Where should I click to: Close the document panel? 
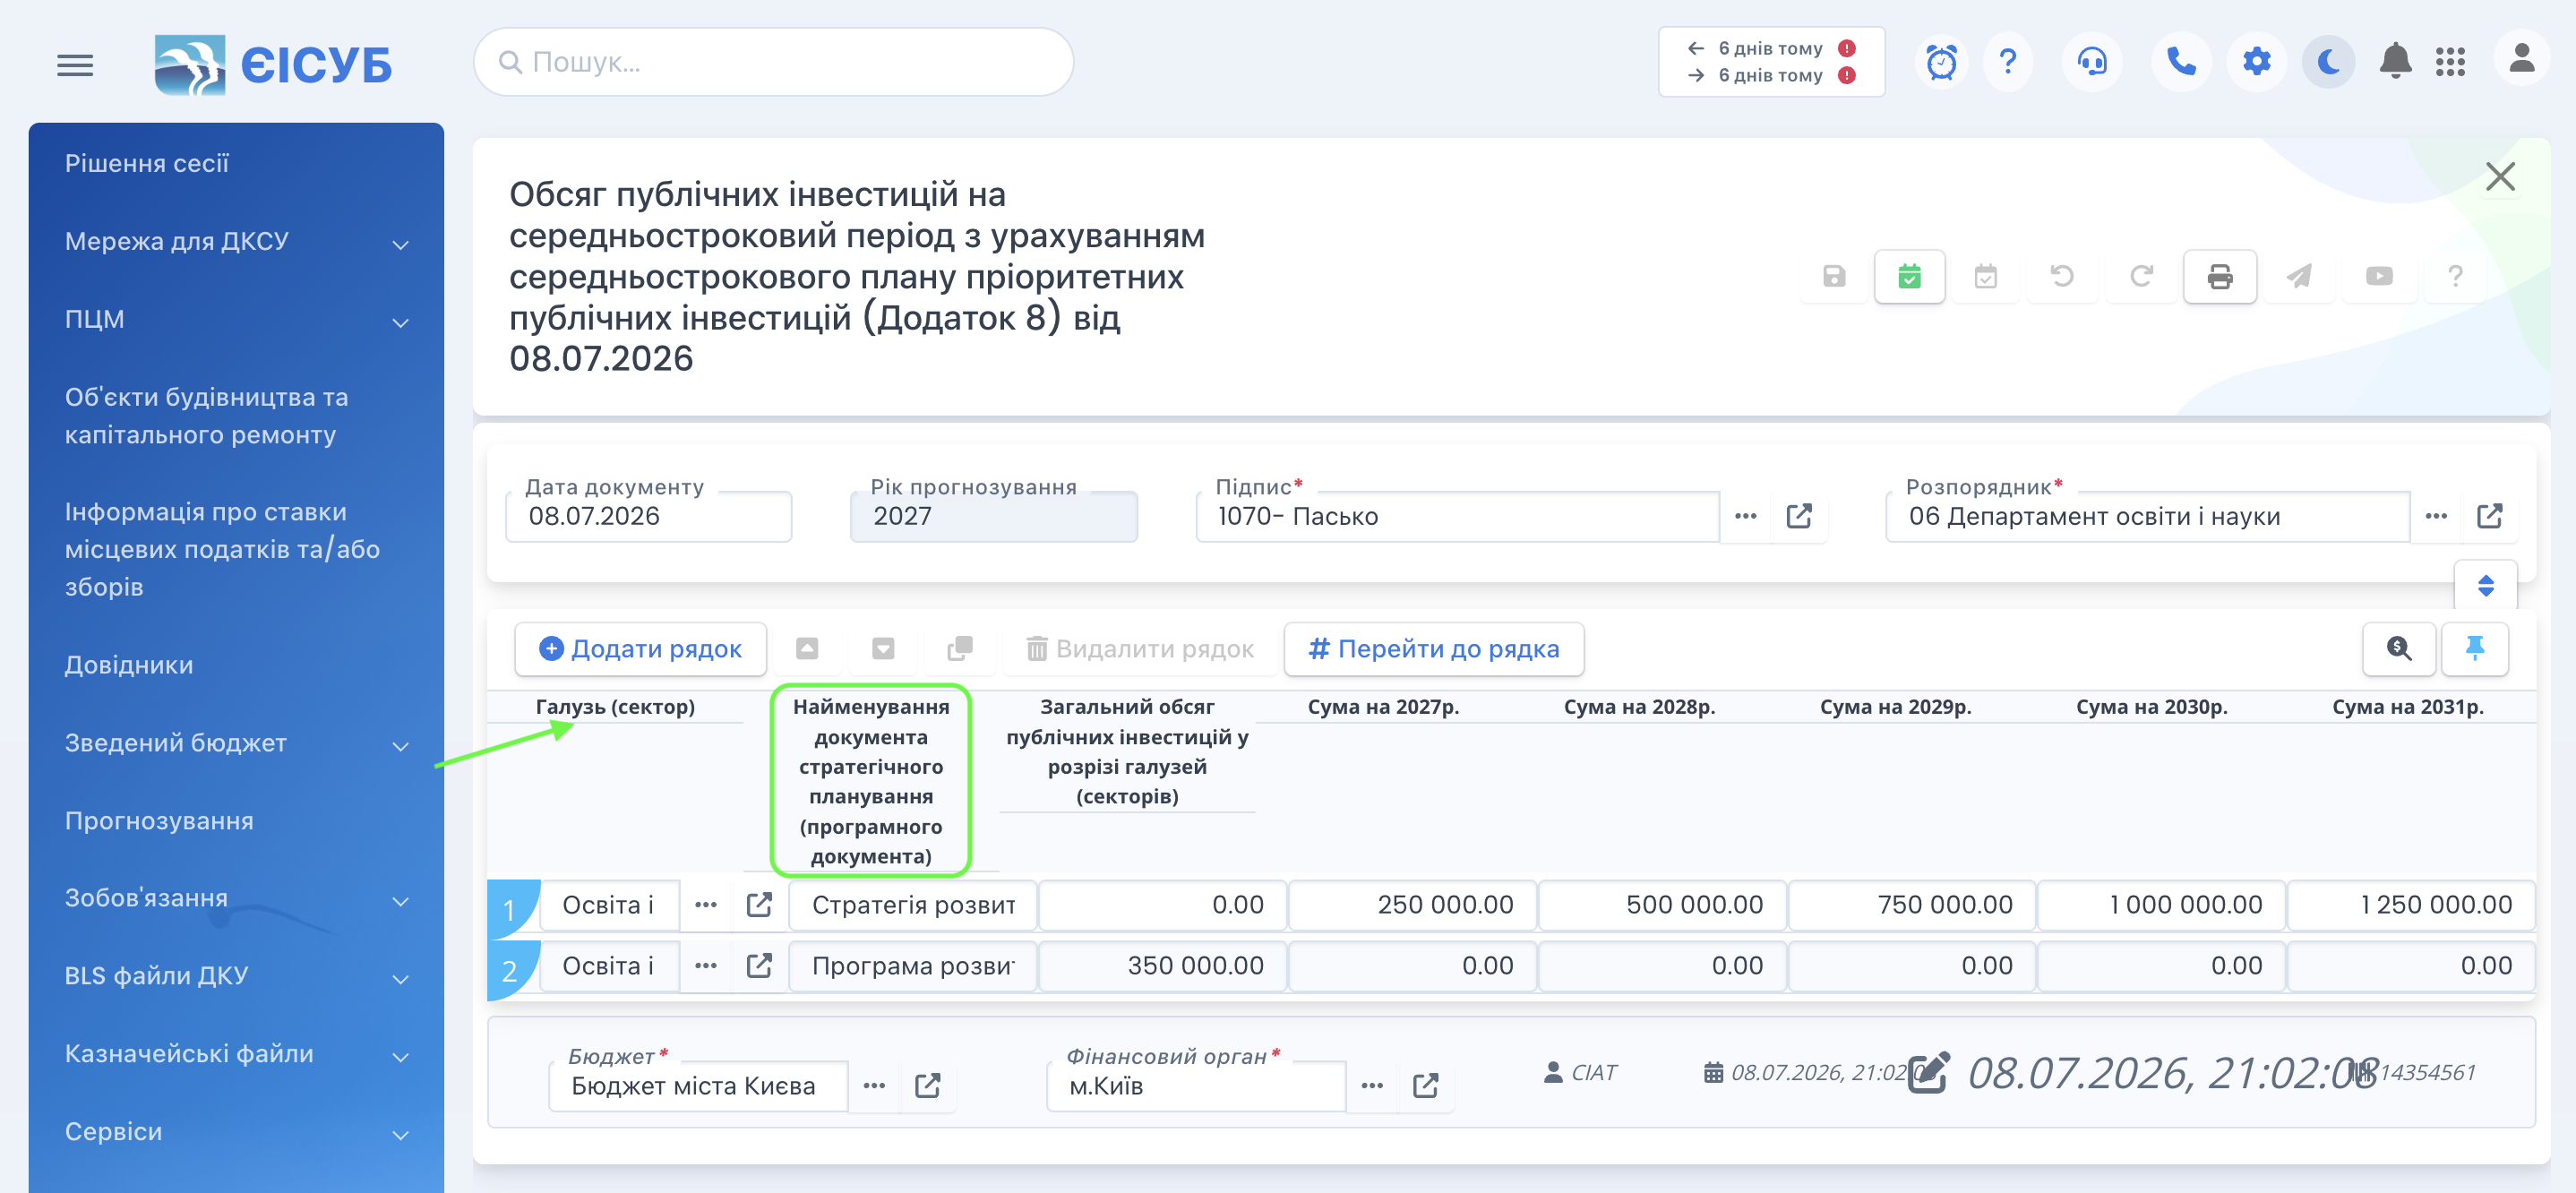pos(2500,177)
